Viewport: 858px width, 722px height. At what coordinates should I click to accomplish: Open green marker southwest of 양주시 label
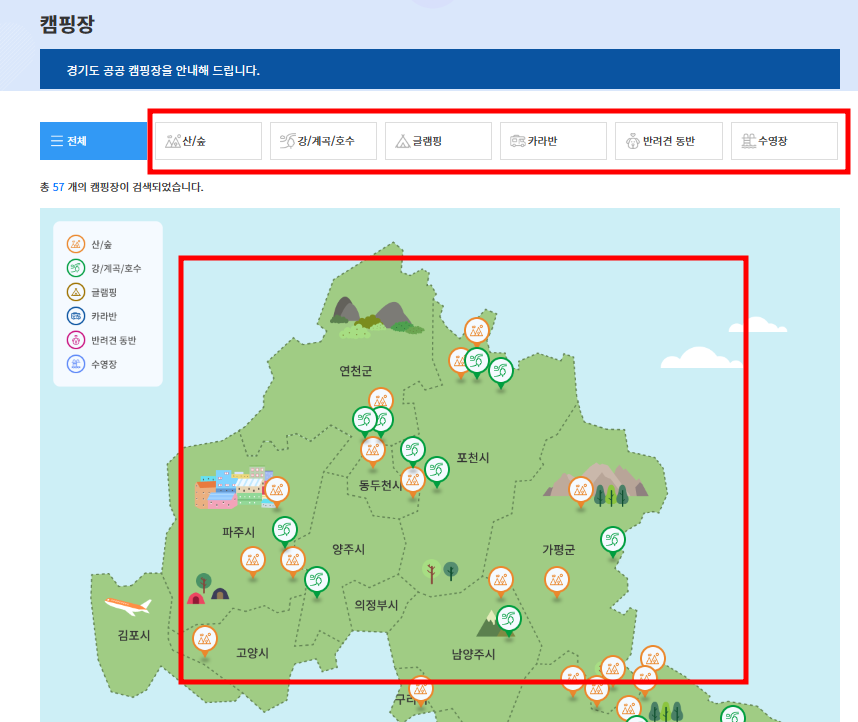pos(316,580)
